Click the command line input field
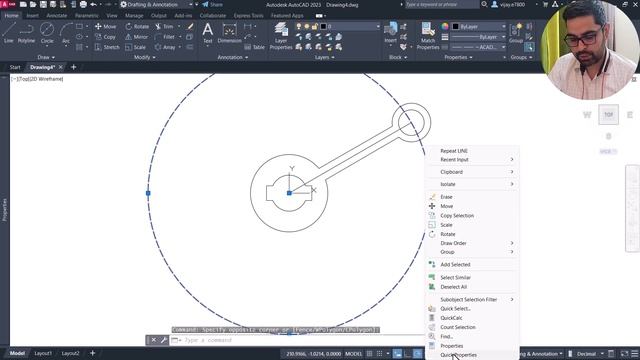The image size is (640, 360). (298, 340)
